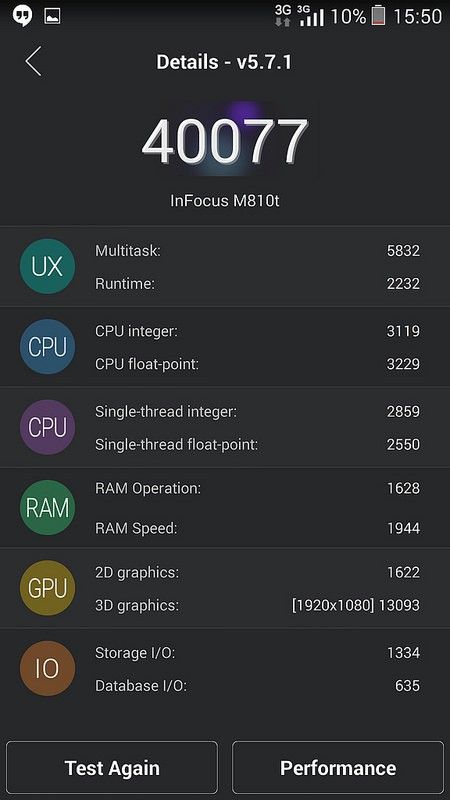Select the Multitask score row
This screenshot has height=800, width=450.
257,251
